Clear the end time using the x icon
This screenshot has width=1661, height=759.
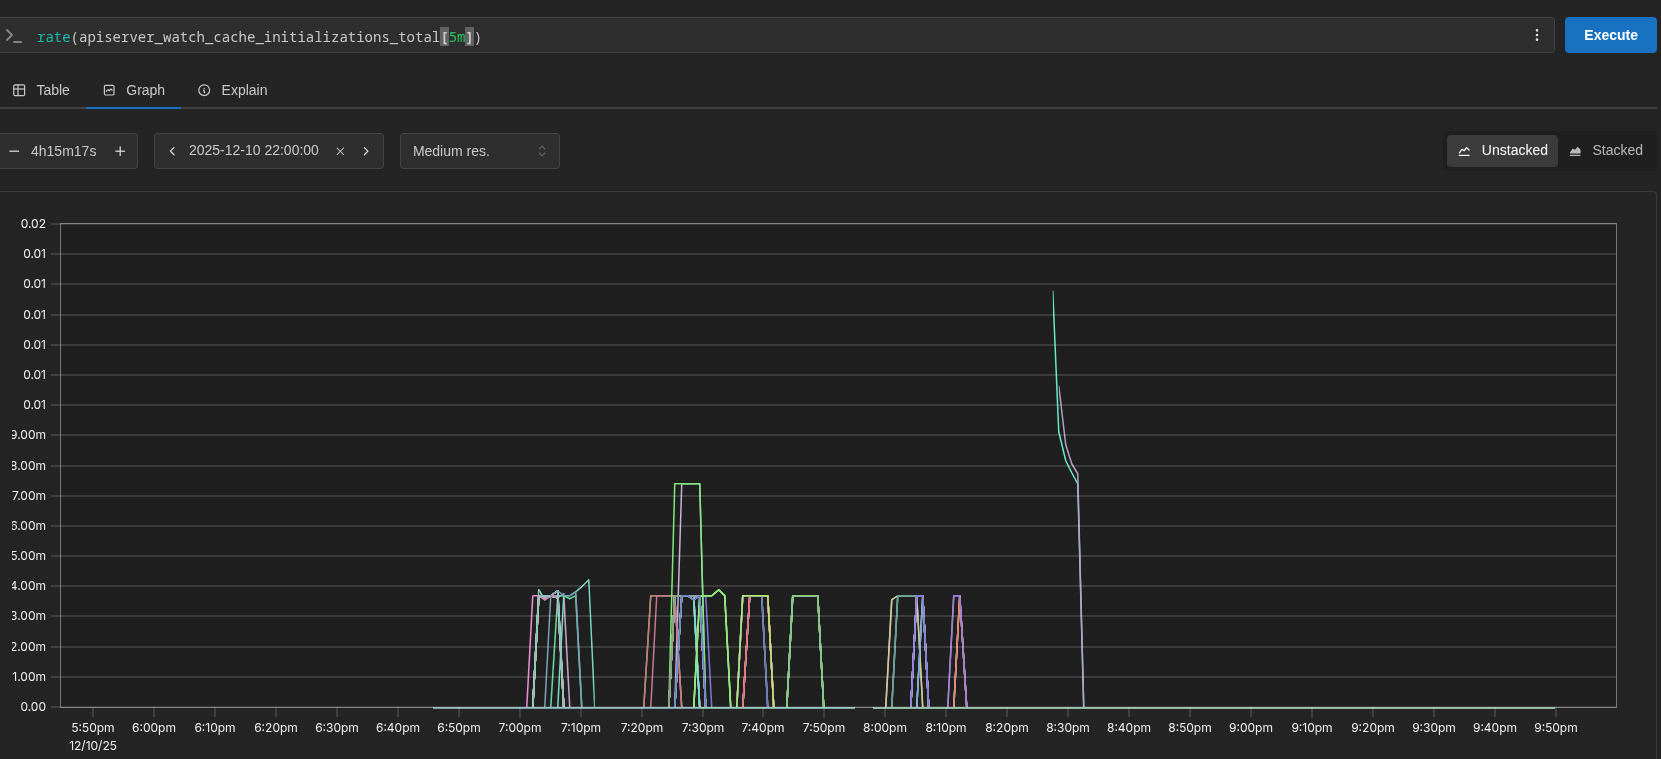[340, 151]
